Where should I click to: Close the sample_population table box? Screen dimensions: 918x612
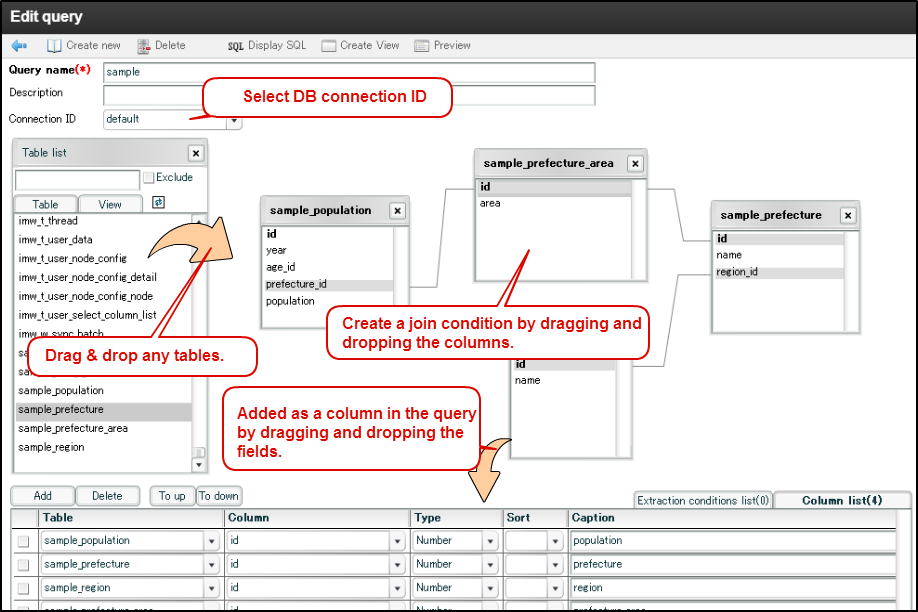coord(397,211)
